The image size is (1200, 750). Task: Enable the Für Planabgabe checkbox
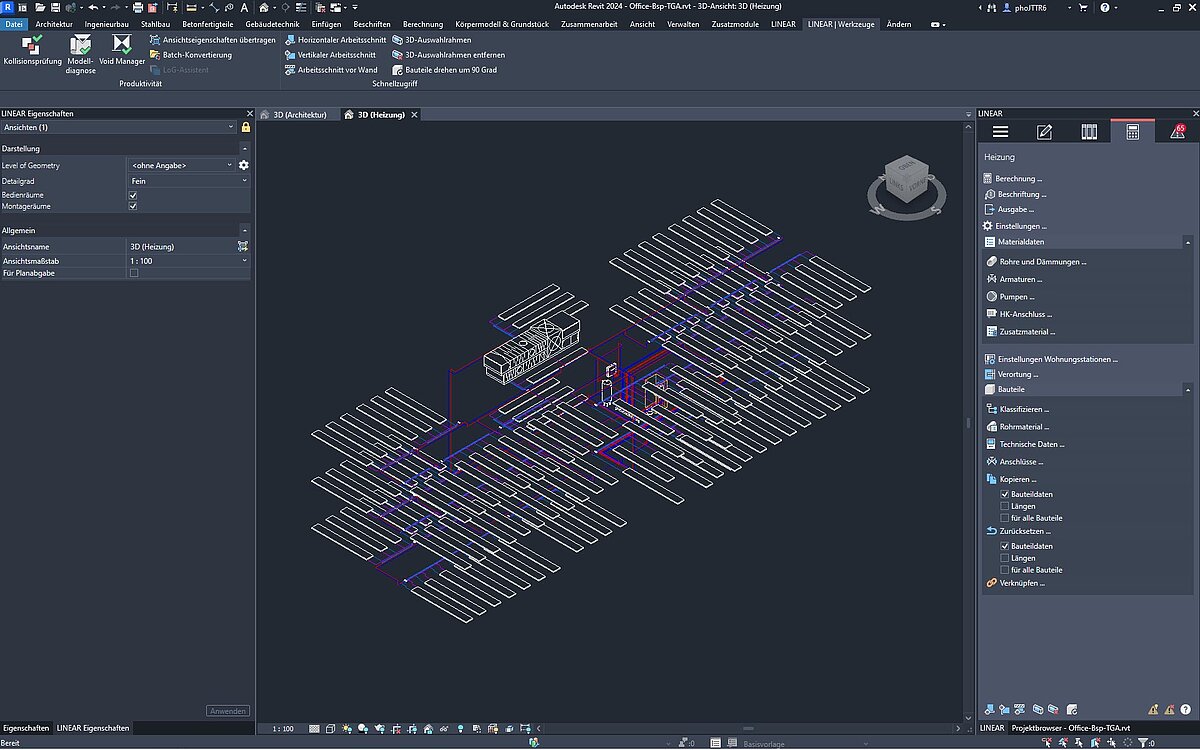[x=133, y=273]
